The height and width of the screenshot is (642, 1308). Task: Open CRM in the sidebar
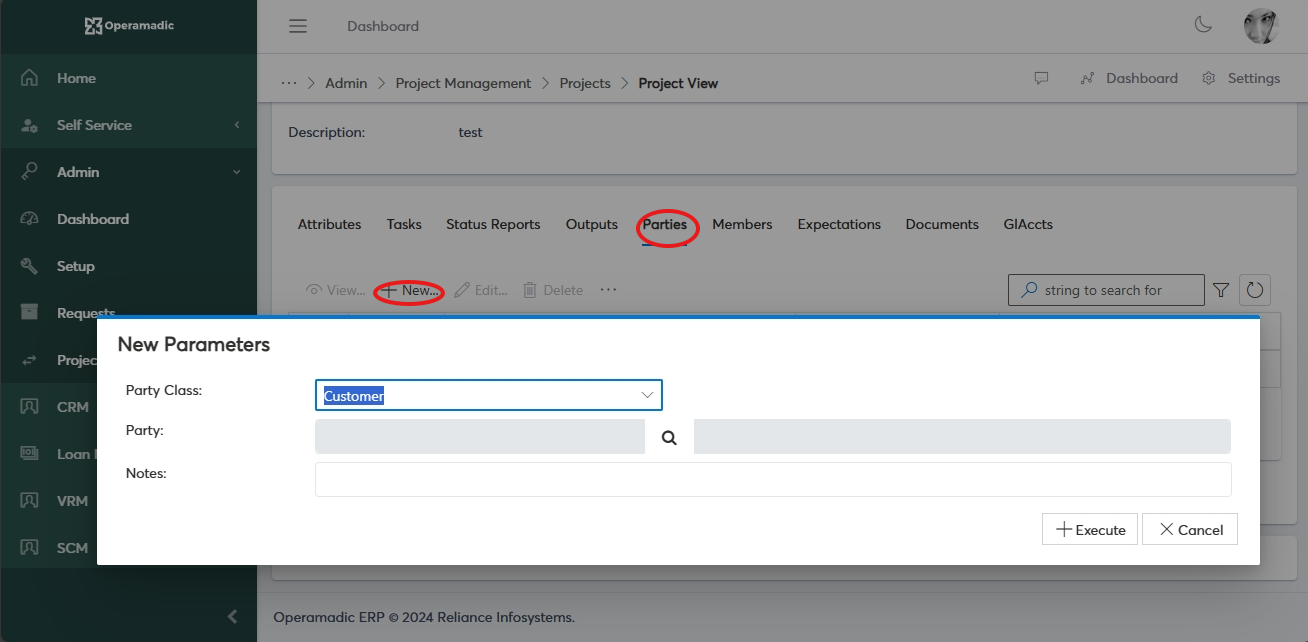(x=73, y=407)
